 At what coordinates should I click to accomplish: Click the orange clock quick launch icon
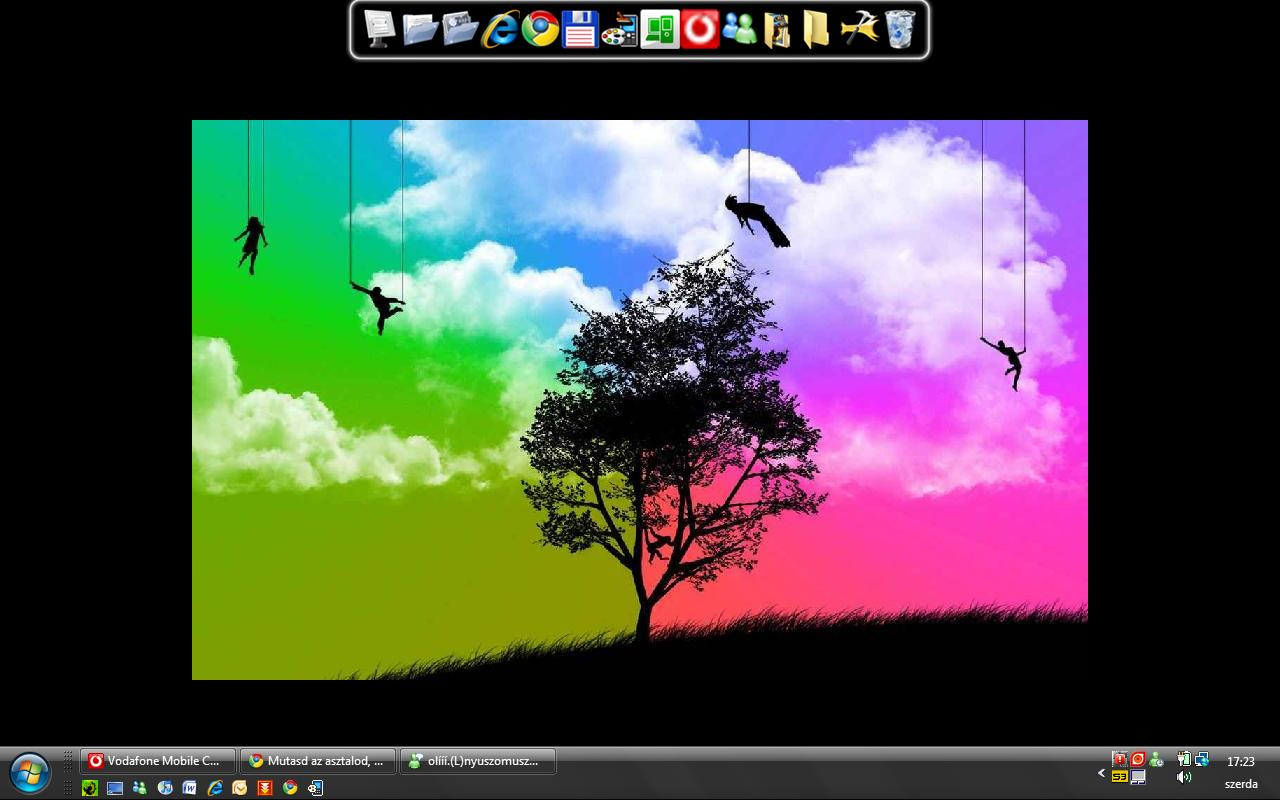pyautogui.click(x=240, y=788)
